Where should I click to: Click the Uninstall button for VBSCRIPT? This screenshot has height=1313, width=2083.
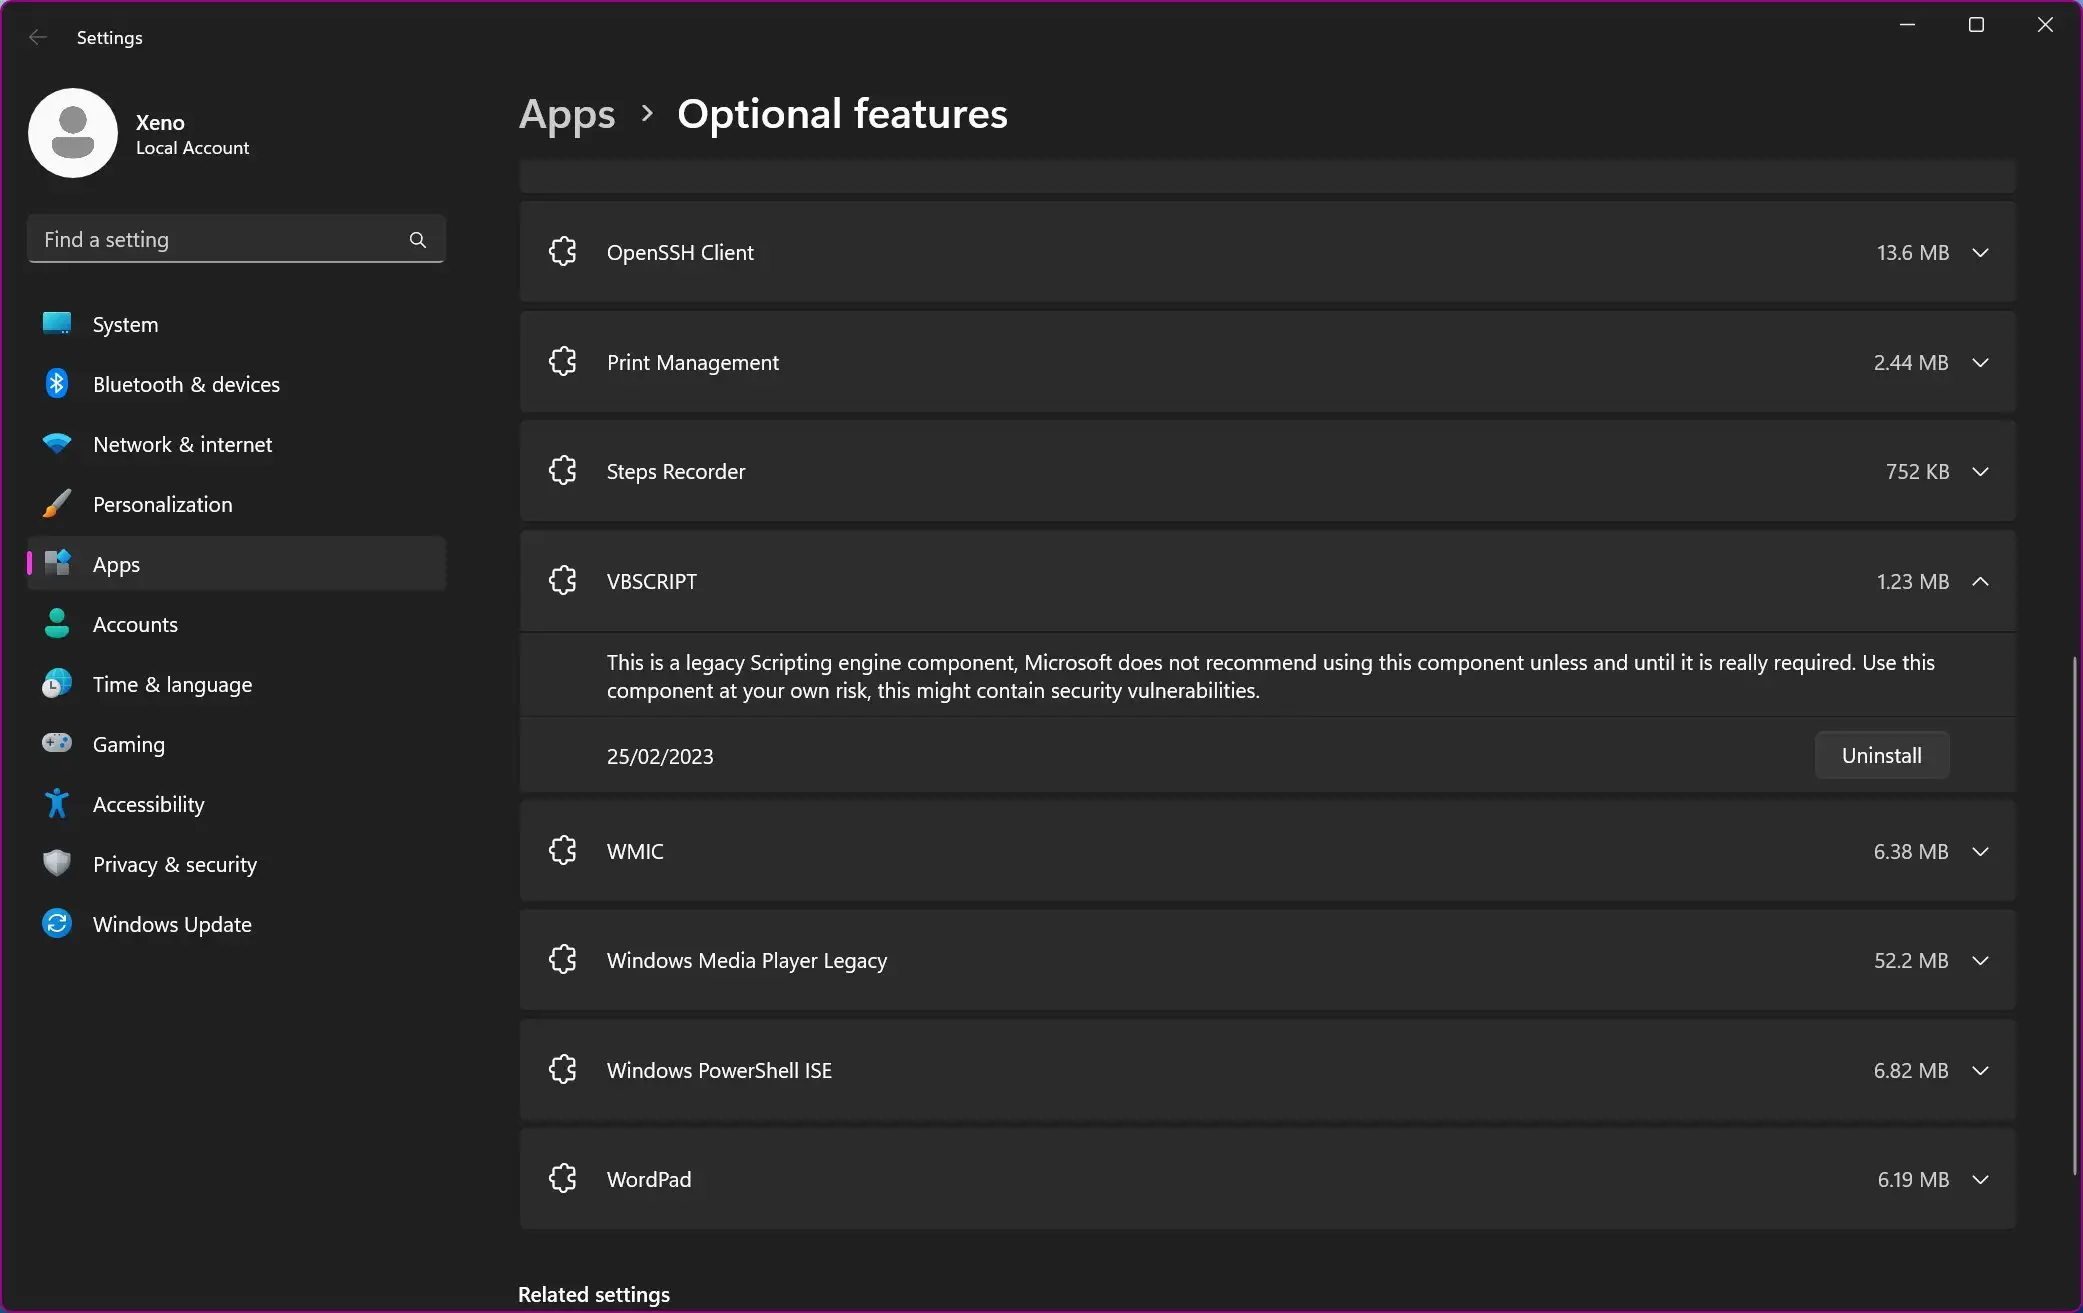pos(1881,755)
